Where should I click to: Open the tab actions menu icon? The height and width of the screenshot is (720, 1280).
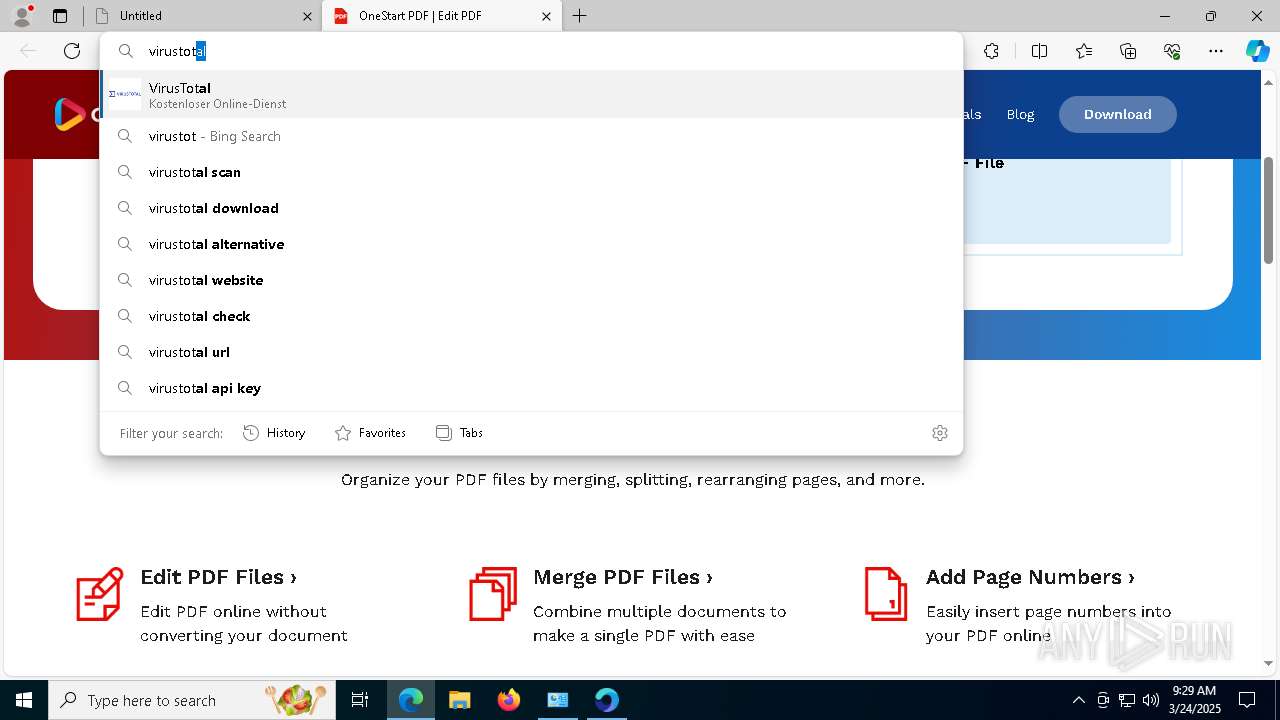pyautogui.click(x=60, y=16)
